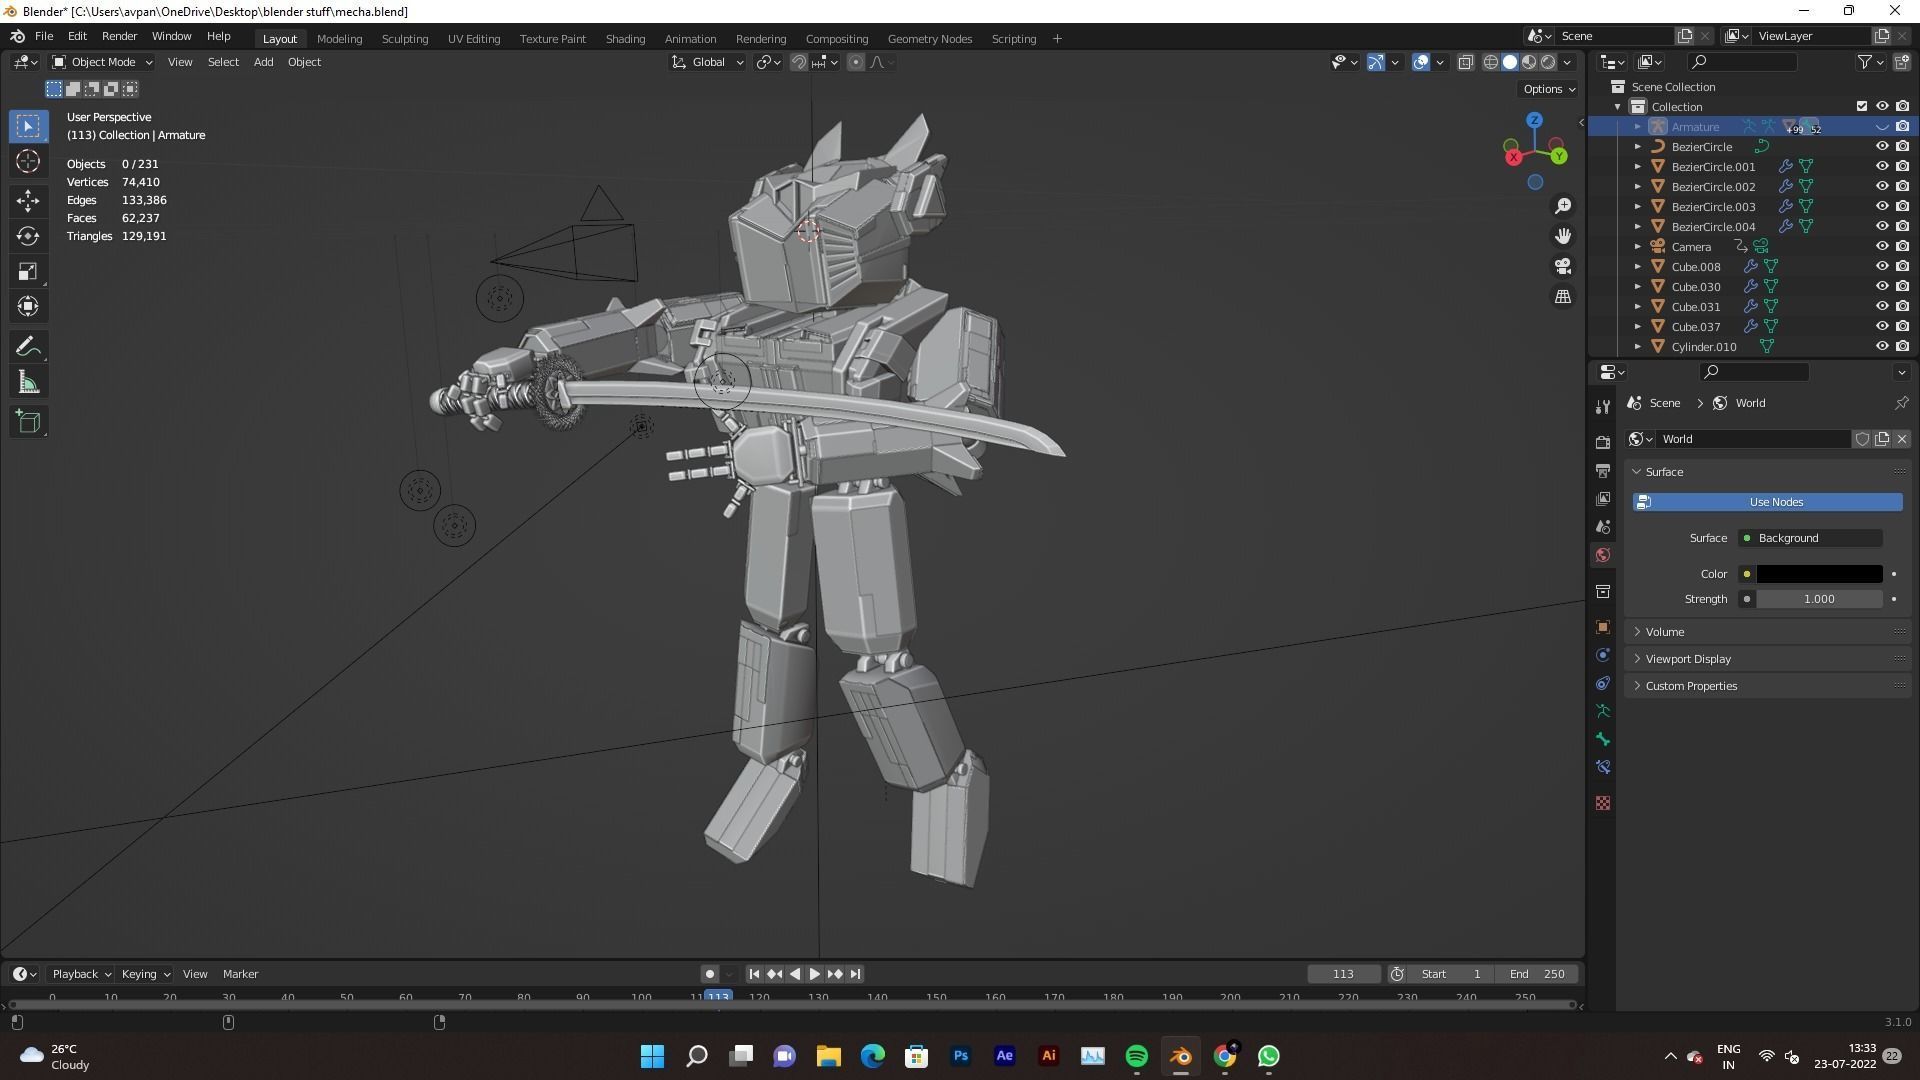Image resolution: width=1920 pixels, height=1080 pixels.
Task: Open the world background Color swatch
Action: (1818, 573)
